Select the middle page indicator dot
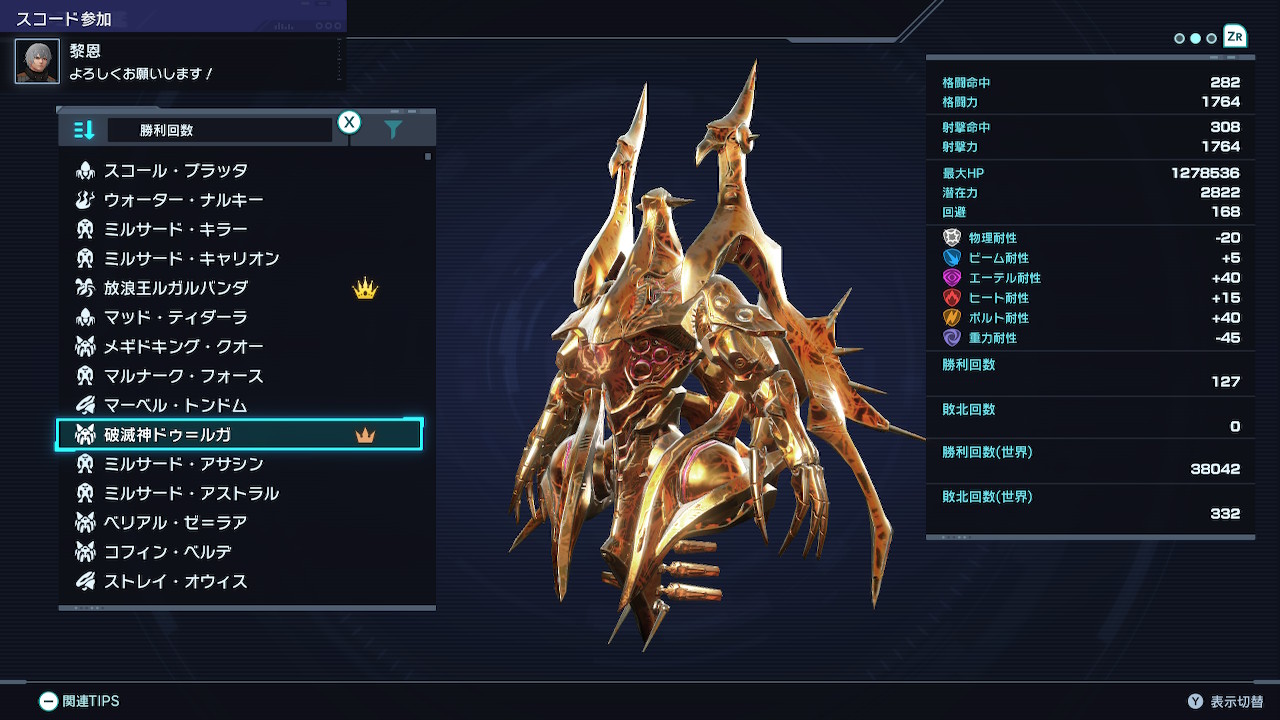 pos(1195,38)
